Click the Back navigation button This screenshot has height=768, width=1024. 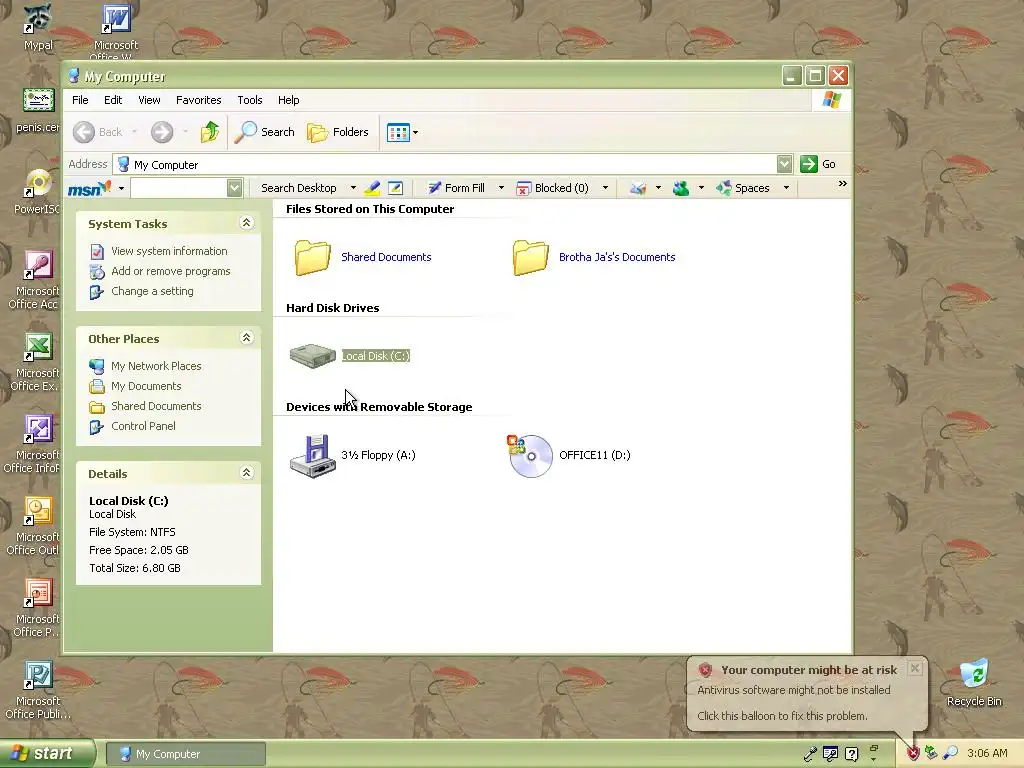(97, 132)
